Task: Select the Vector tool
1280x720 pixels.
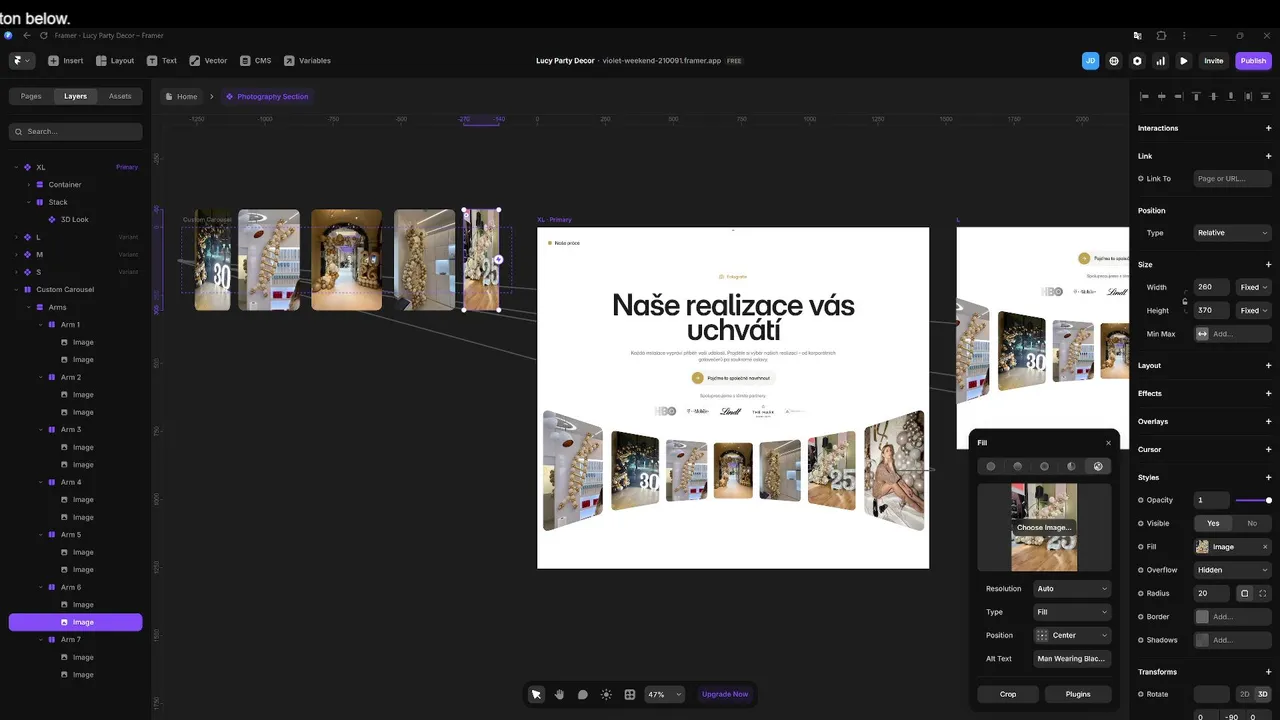Action: [x=208, y=61]
